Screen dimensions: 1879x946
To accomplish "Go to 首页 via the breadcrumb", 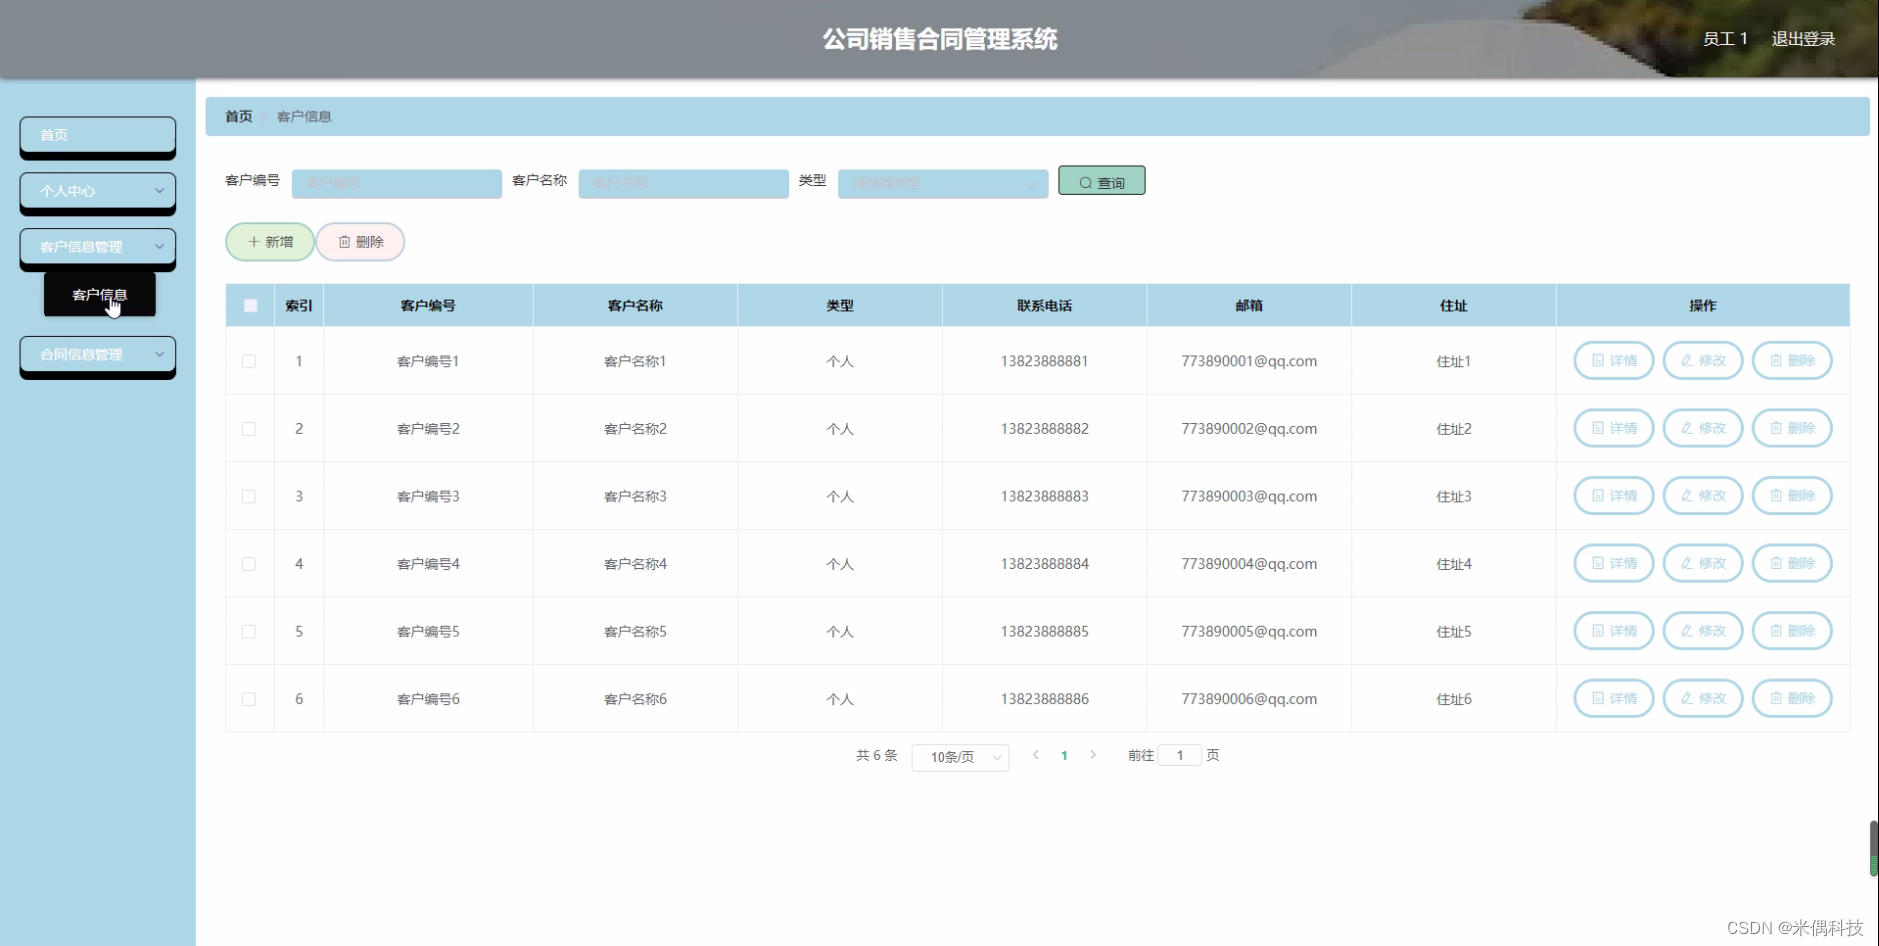I will [x=238, y=116].
